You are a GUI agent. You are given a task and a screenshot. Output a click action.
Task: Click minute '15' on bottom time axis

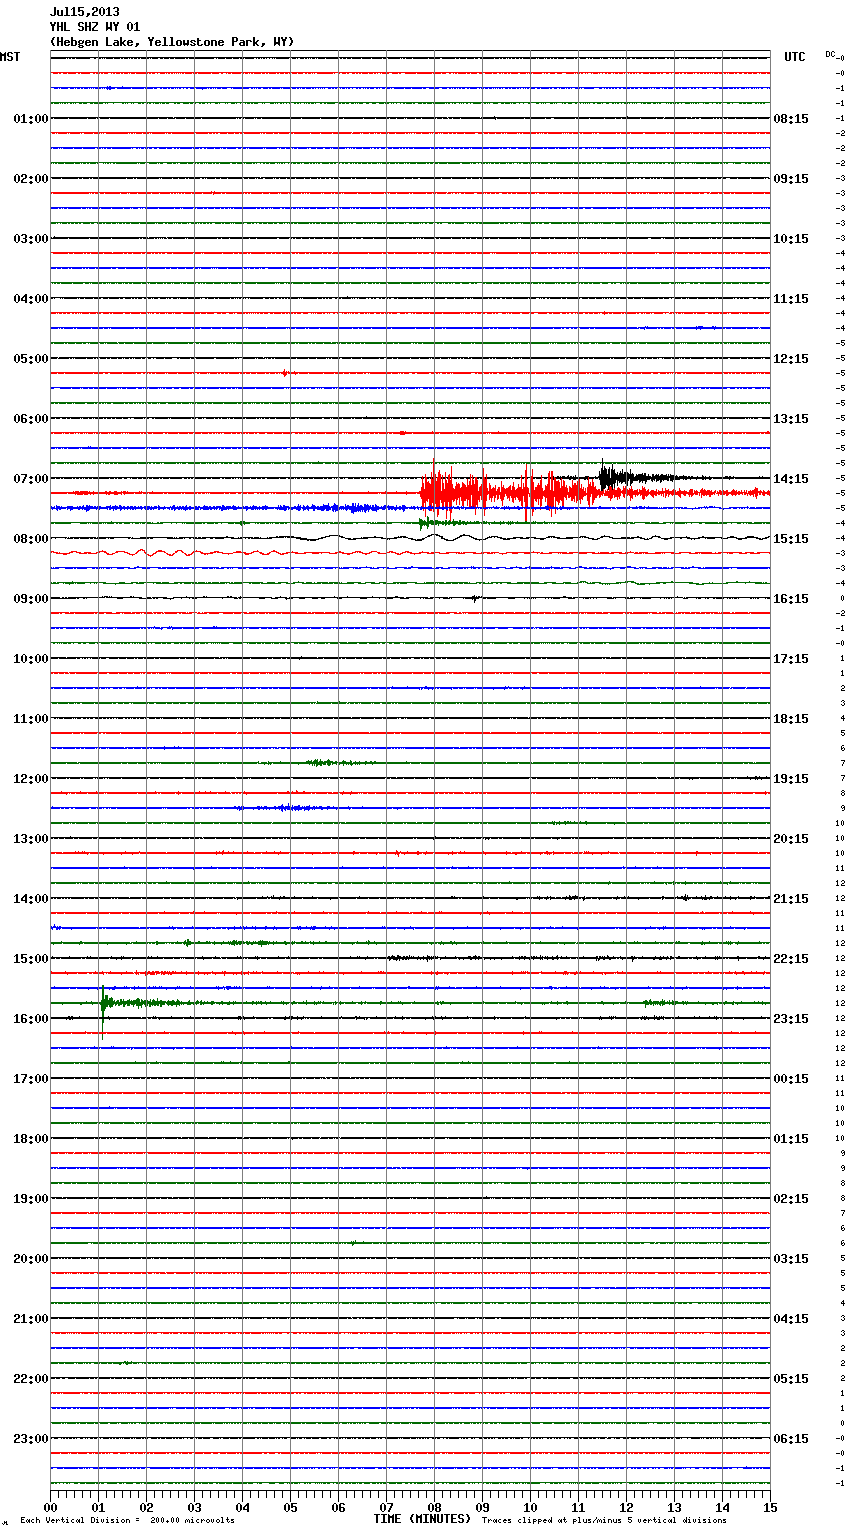pos(770,1507)
